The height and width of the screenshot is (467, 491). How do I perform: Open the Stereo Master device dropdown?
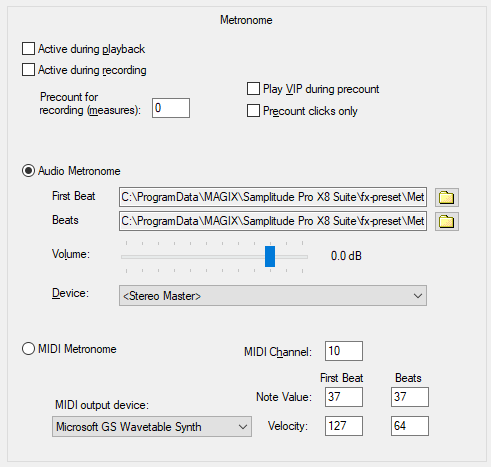click(273, 295)
